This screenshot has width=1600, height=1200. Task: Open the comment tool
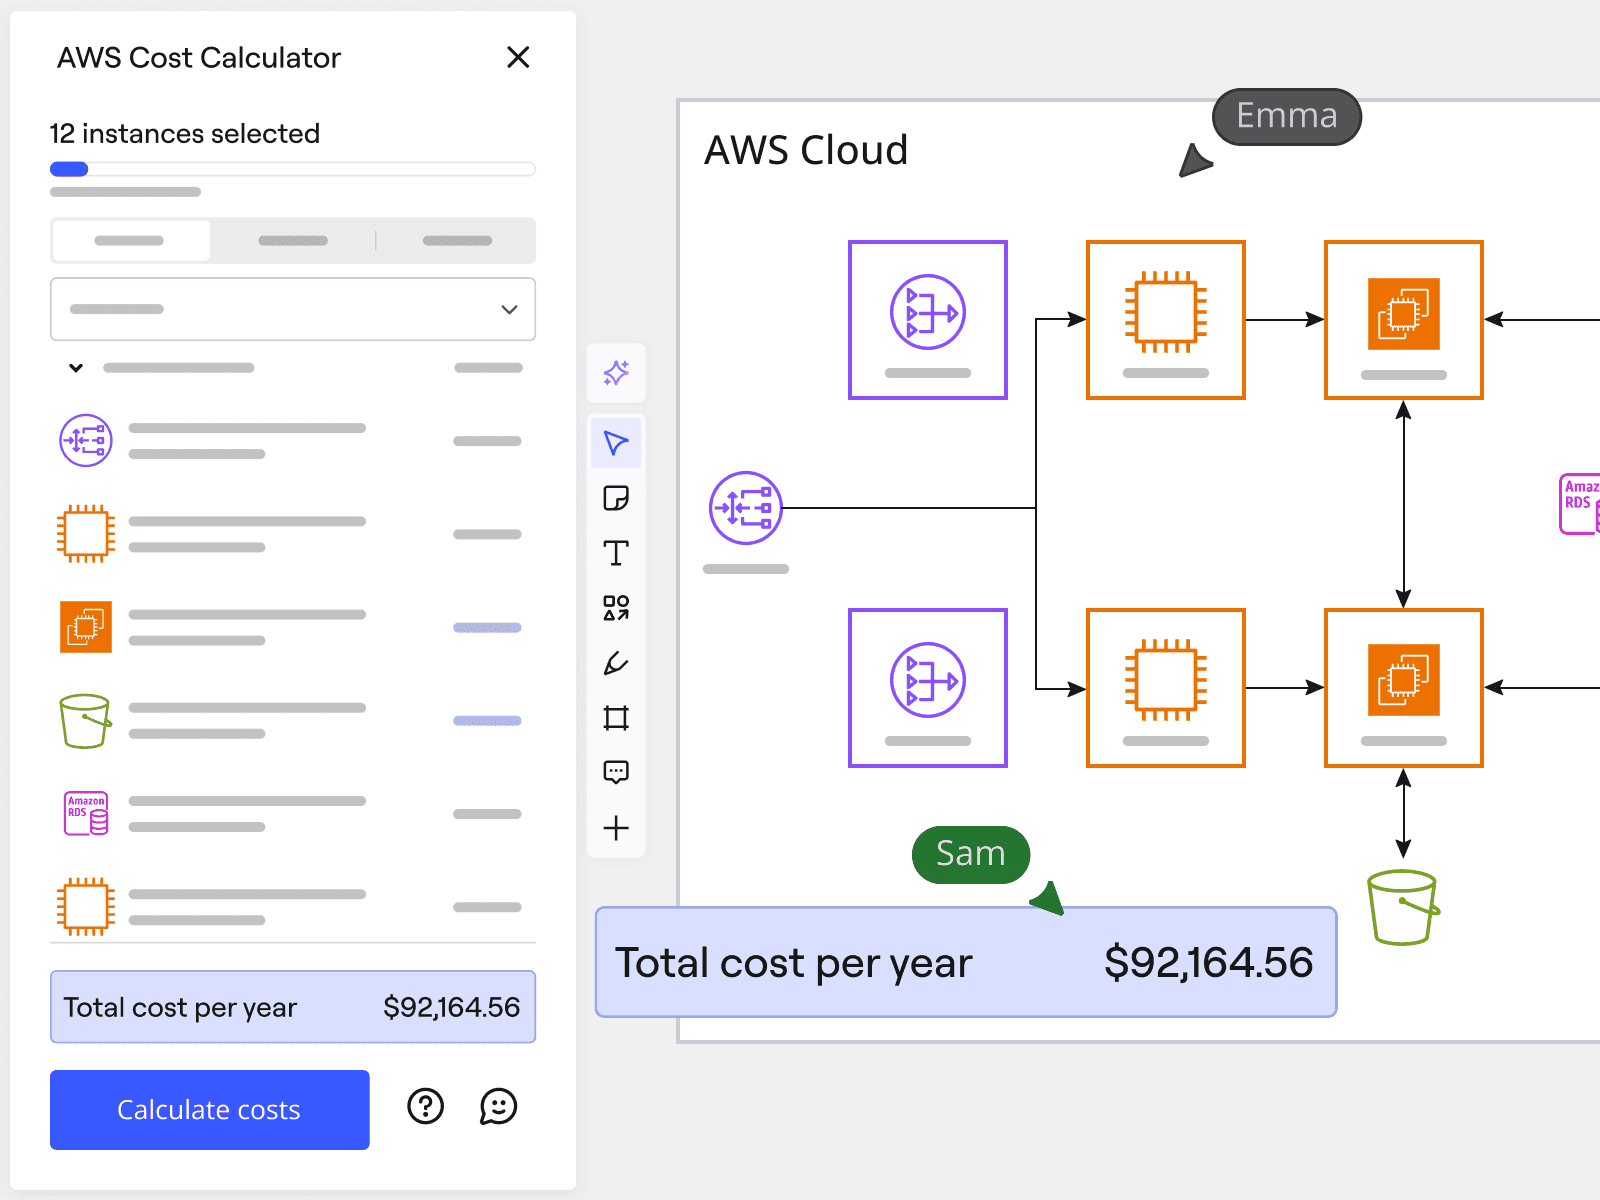(616, 772)
